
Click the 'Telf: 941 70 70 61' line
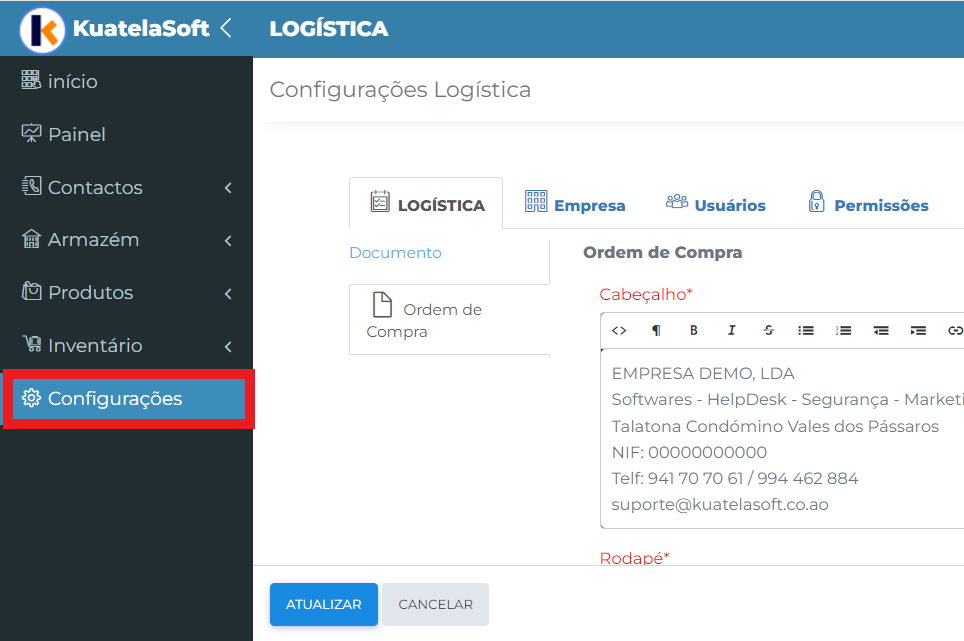coord(735,478)
